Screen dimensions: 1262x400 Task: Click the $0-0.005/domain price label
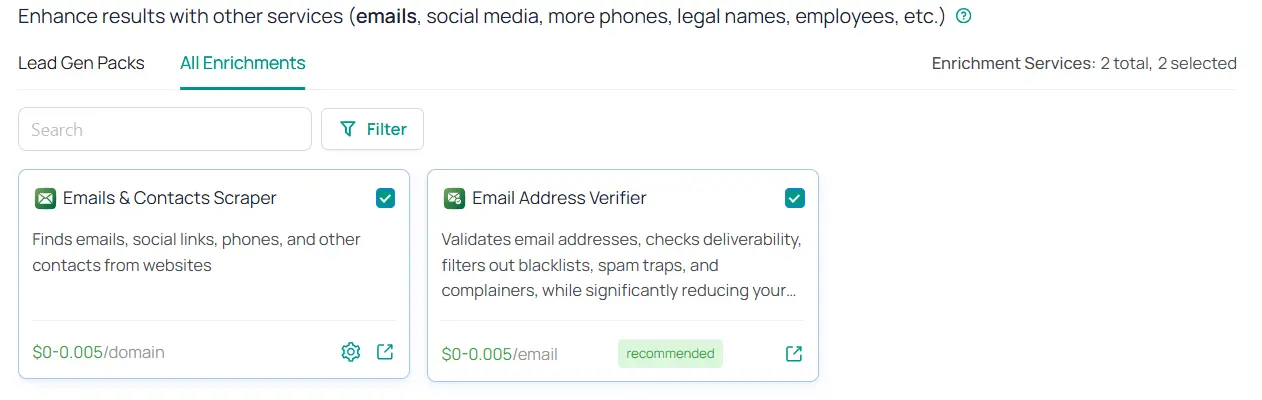point(98,352)
